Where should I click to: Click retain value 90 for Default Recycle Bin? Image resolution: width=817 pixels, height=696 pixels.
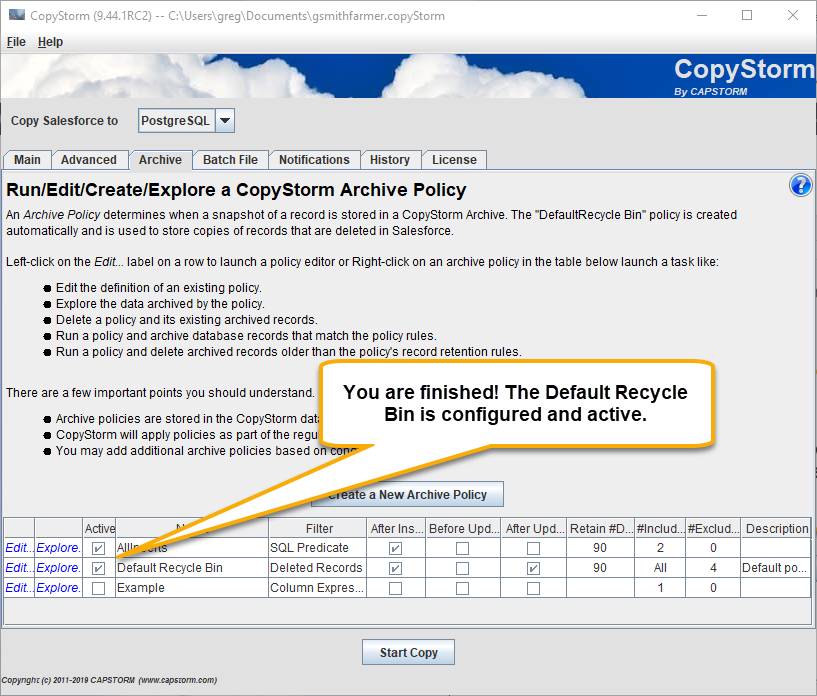[600, 568]
